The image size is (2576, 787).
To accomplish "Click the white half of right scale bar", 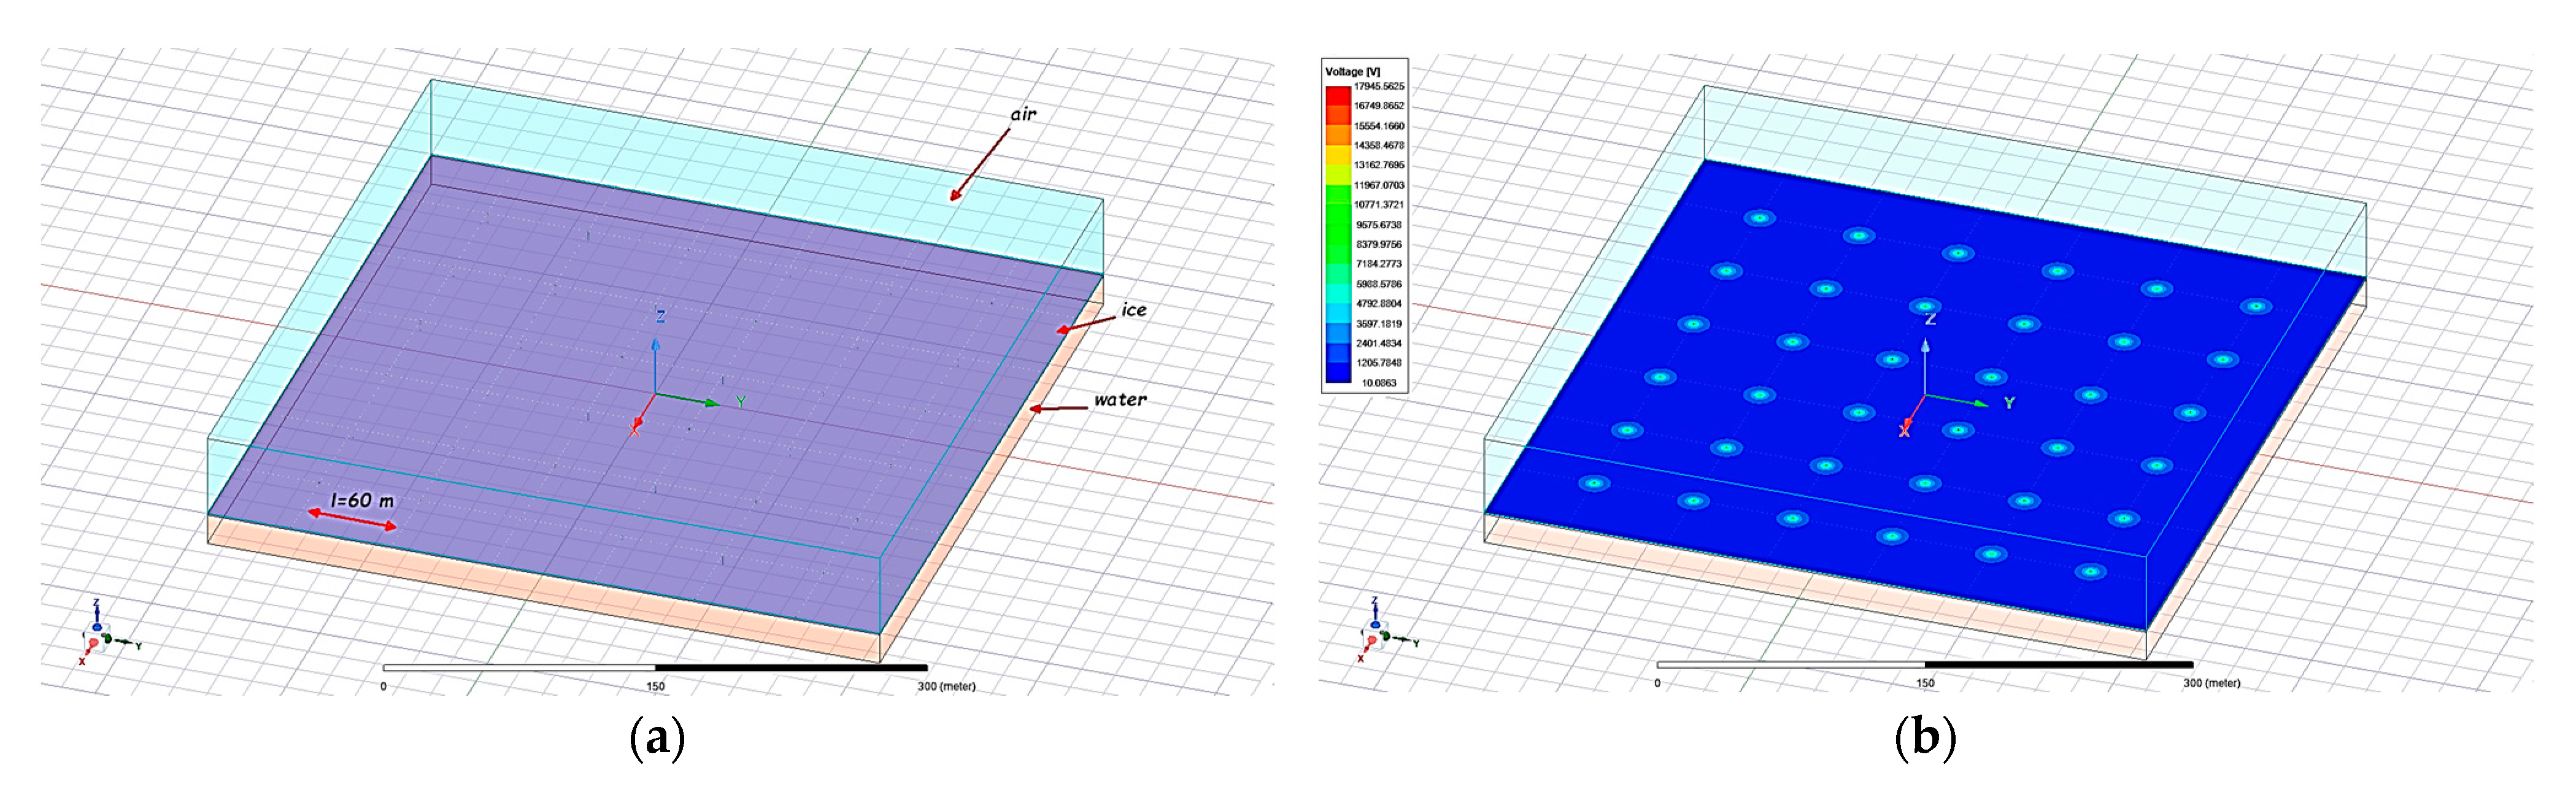I will coord(1790,664).
